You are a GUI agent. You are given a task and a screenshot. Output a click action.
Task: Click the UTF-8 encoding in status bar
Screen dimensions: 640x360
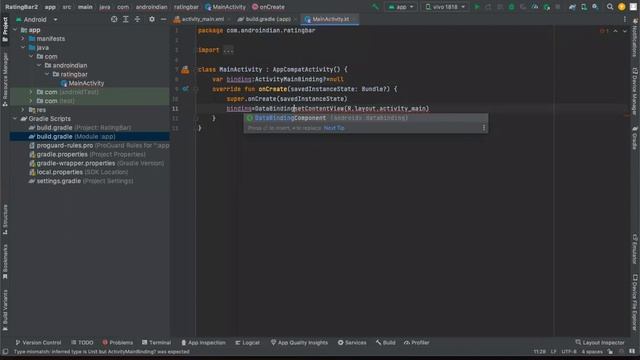pyautogui.click(x=569, y=352)
